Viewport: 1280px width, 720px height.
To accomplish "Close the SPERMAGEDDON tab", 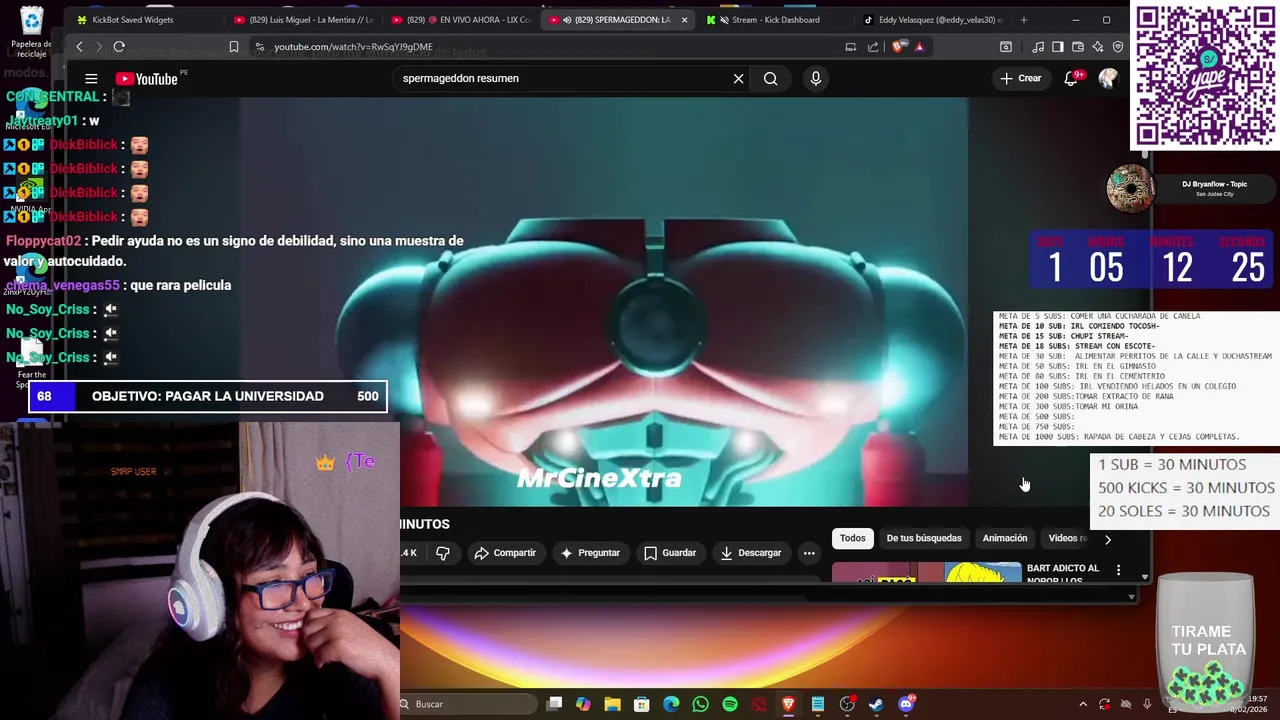I will (x=684, y=19).
